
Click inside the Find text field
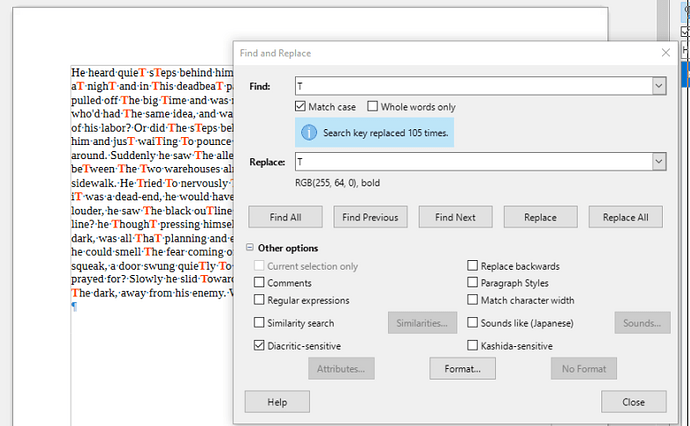coord(473,86)
